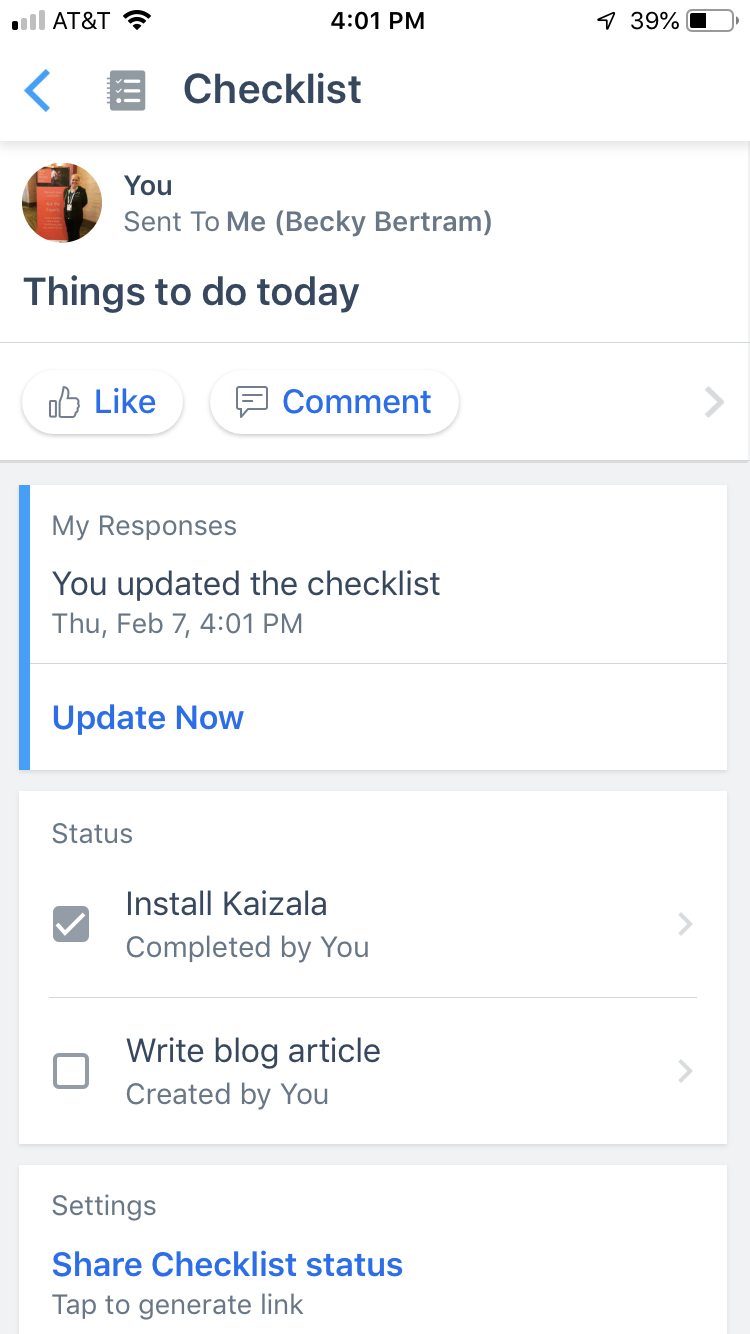Tap the Wi-Fi status icon
This screenshot has height=1334, width=750.
coord(135,21)
